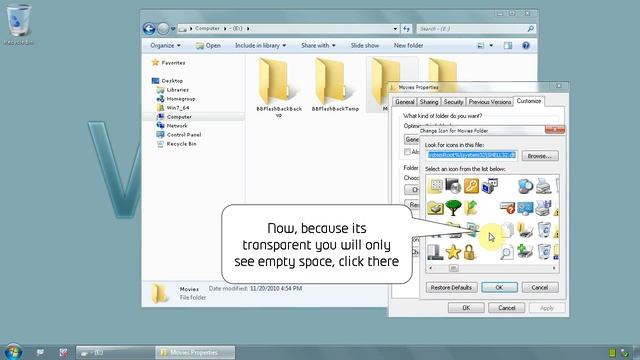Click Cancel in Movies Properties window
The height and width of the screenshot is (360, 640).
click(507, 308)
